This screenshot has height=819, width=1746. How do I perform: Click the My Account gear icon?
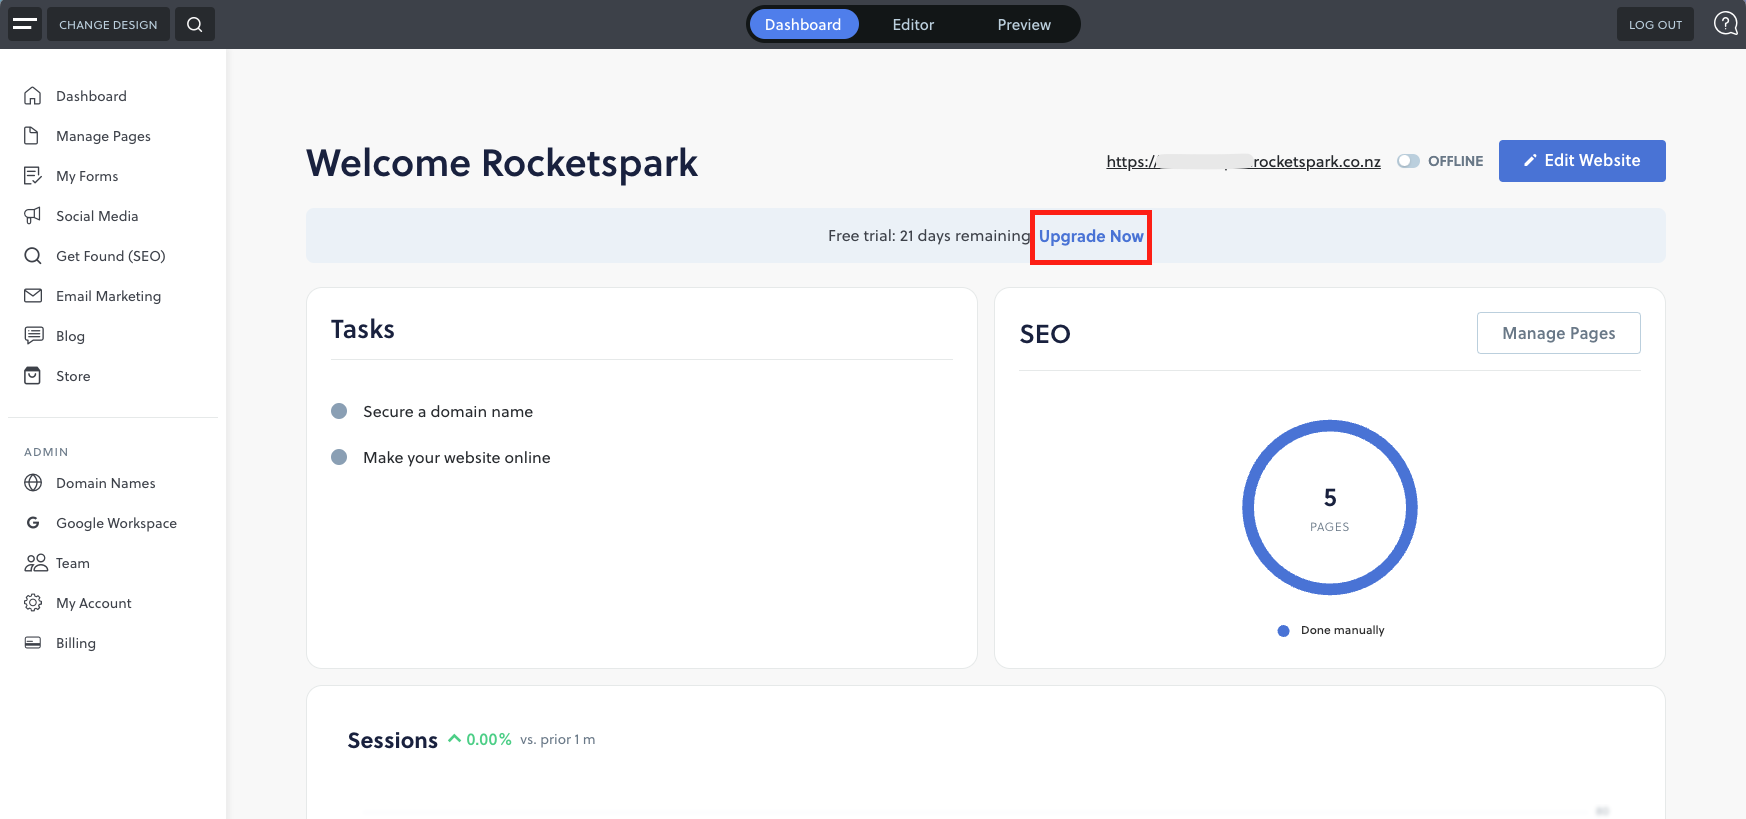click(x=33, y=603)
